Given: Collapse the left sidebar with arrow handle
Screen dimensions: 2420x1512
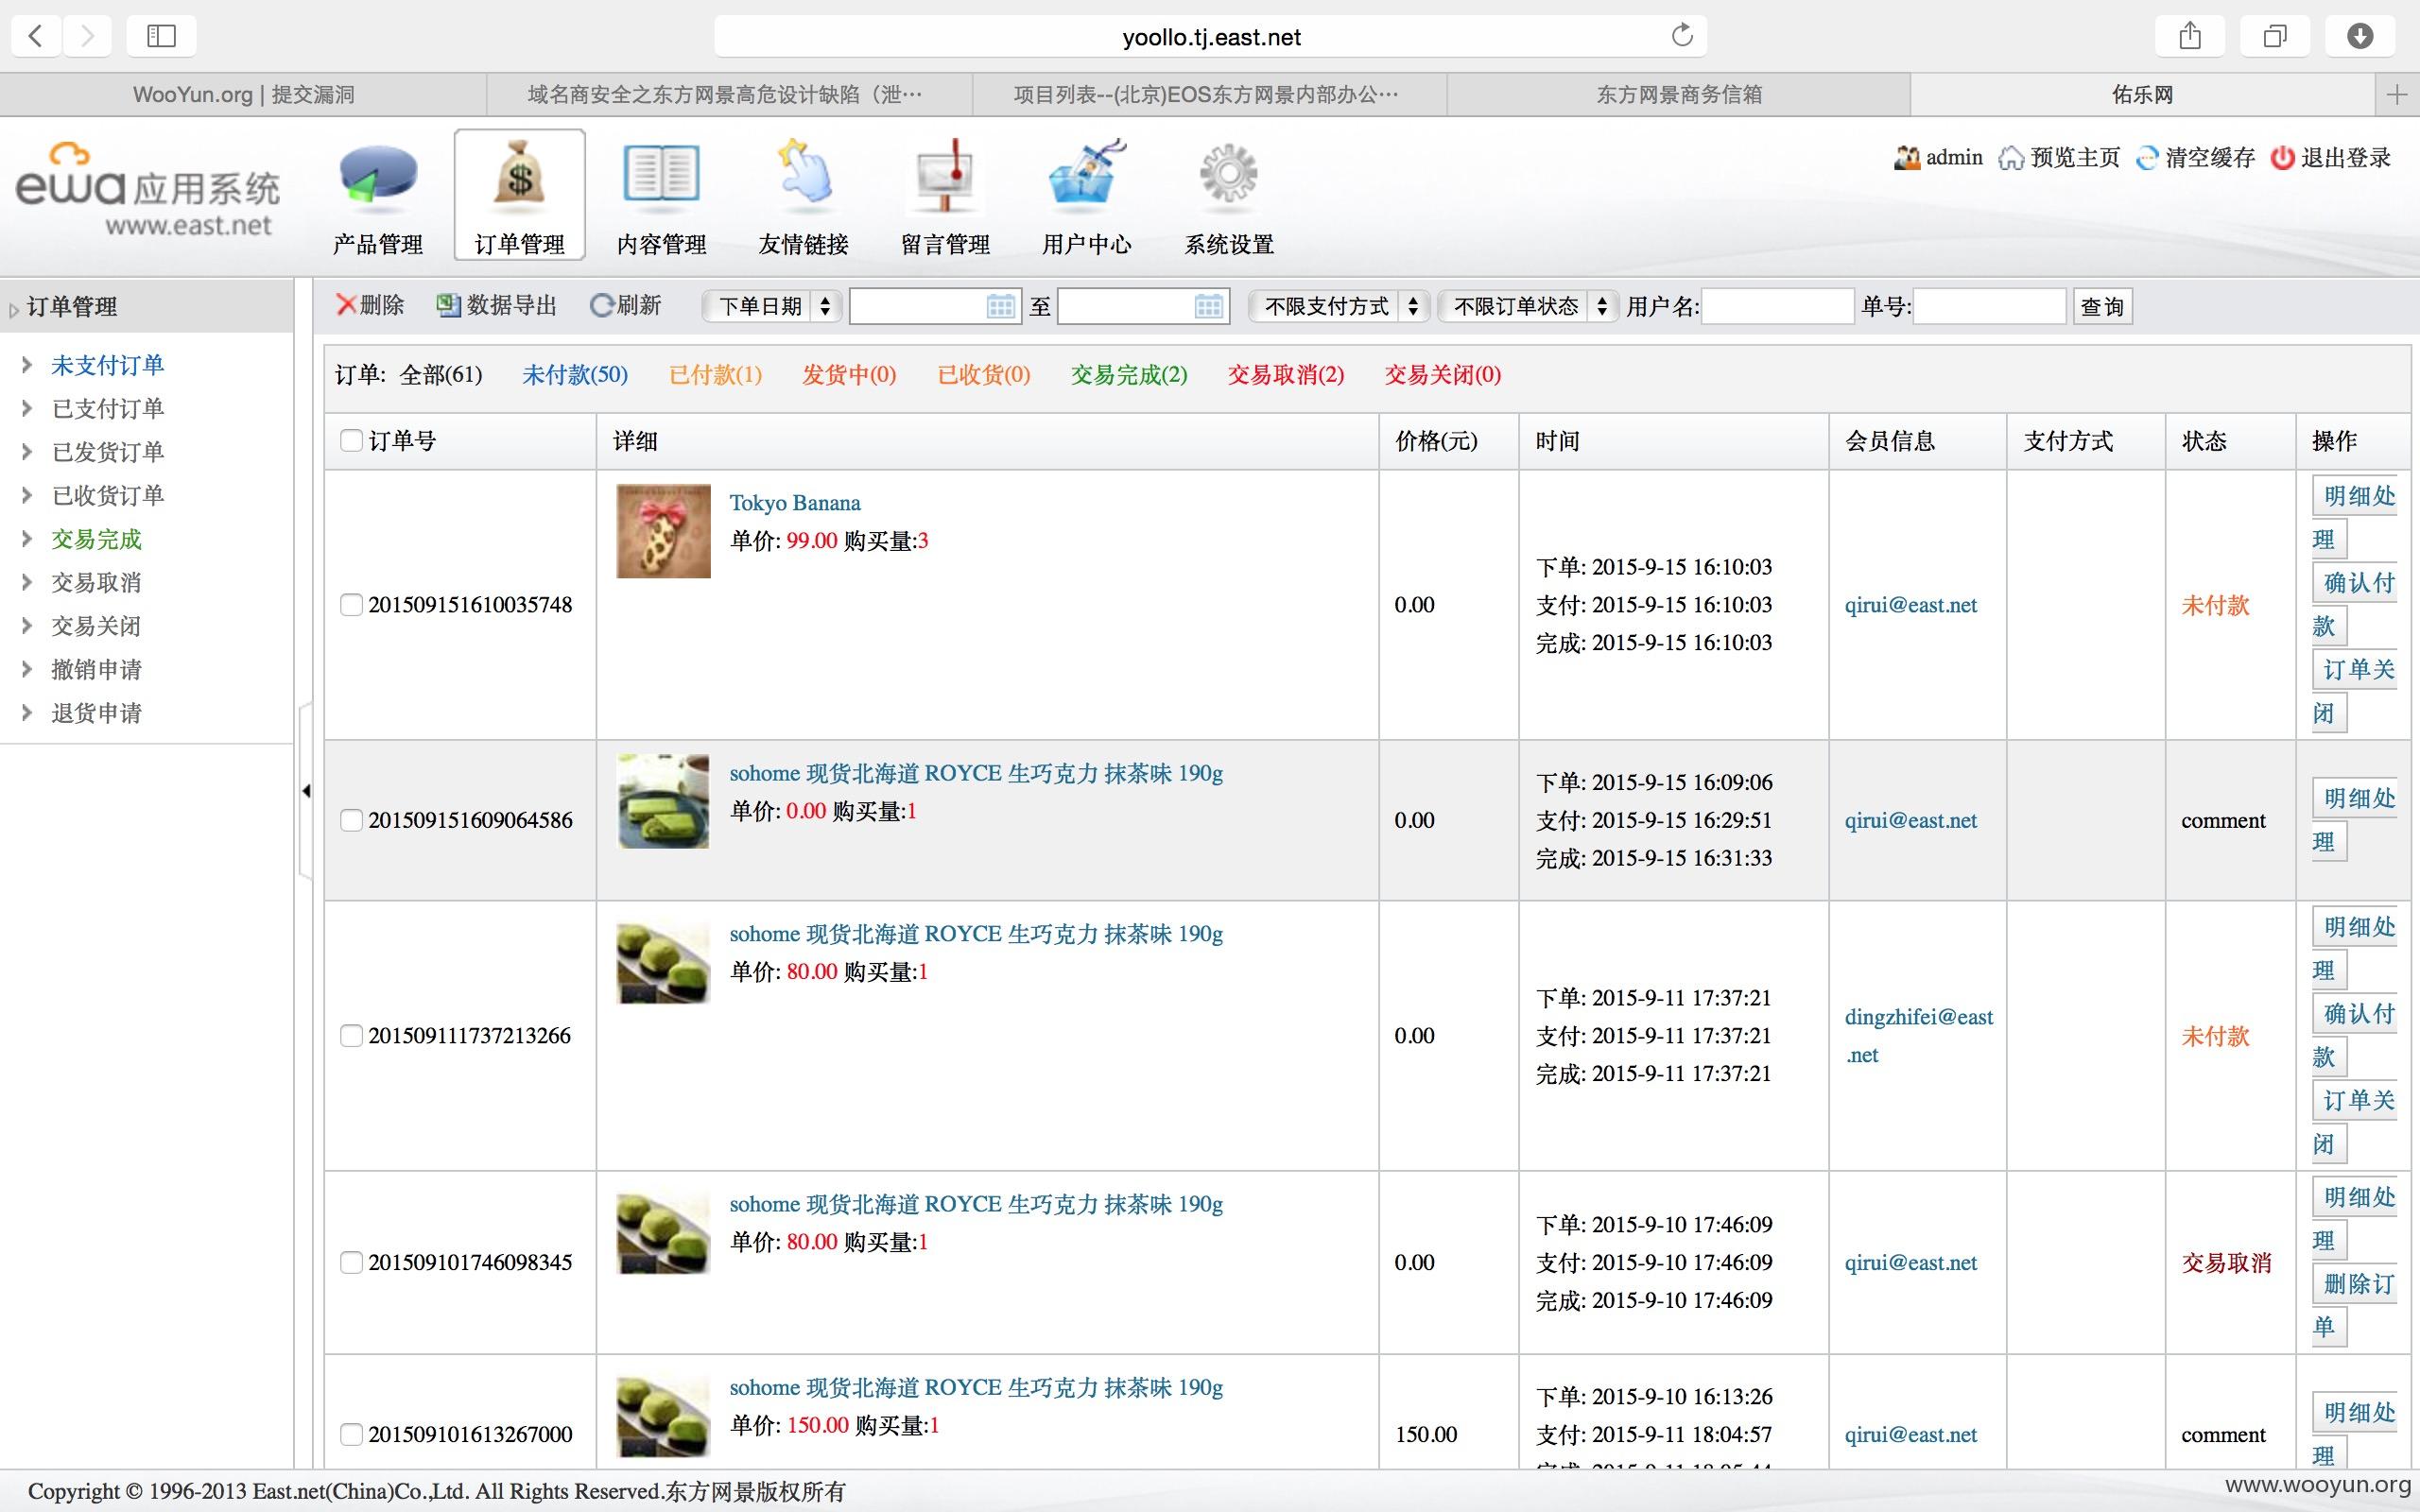Looking at the screenshot, I should pos(306,791).
